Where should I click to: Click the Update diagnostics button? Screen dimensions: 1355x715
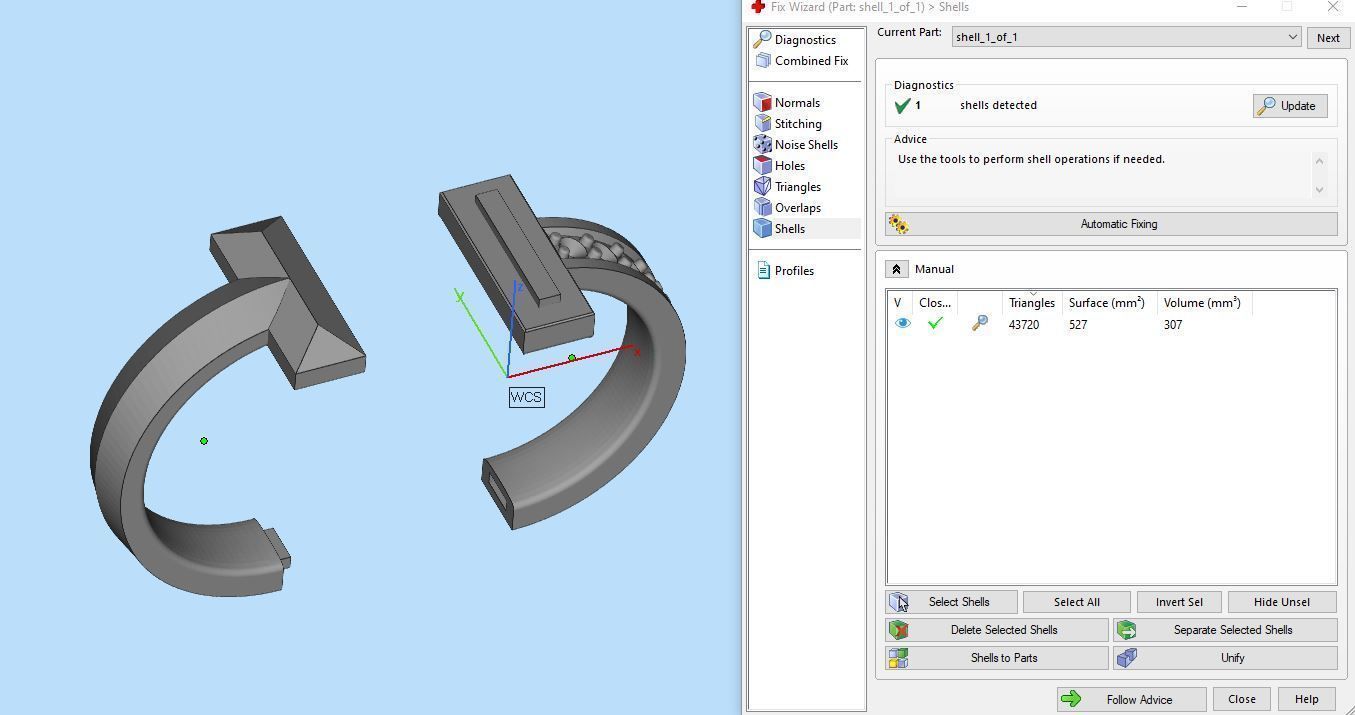[1290, 106]
